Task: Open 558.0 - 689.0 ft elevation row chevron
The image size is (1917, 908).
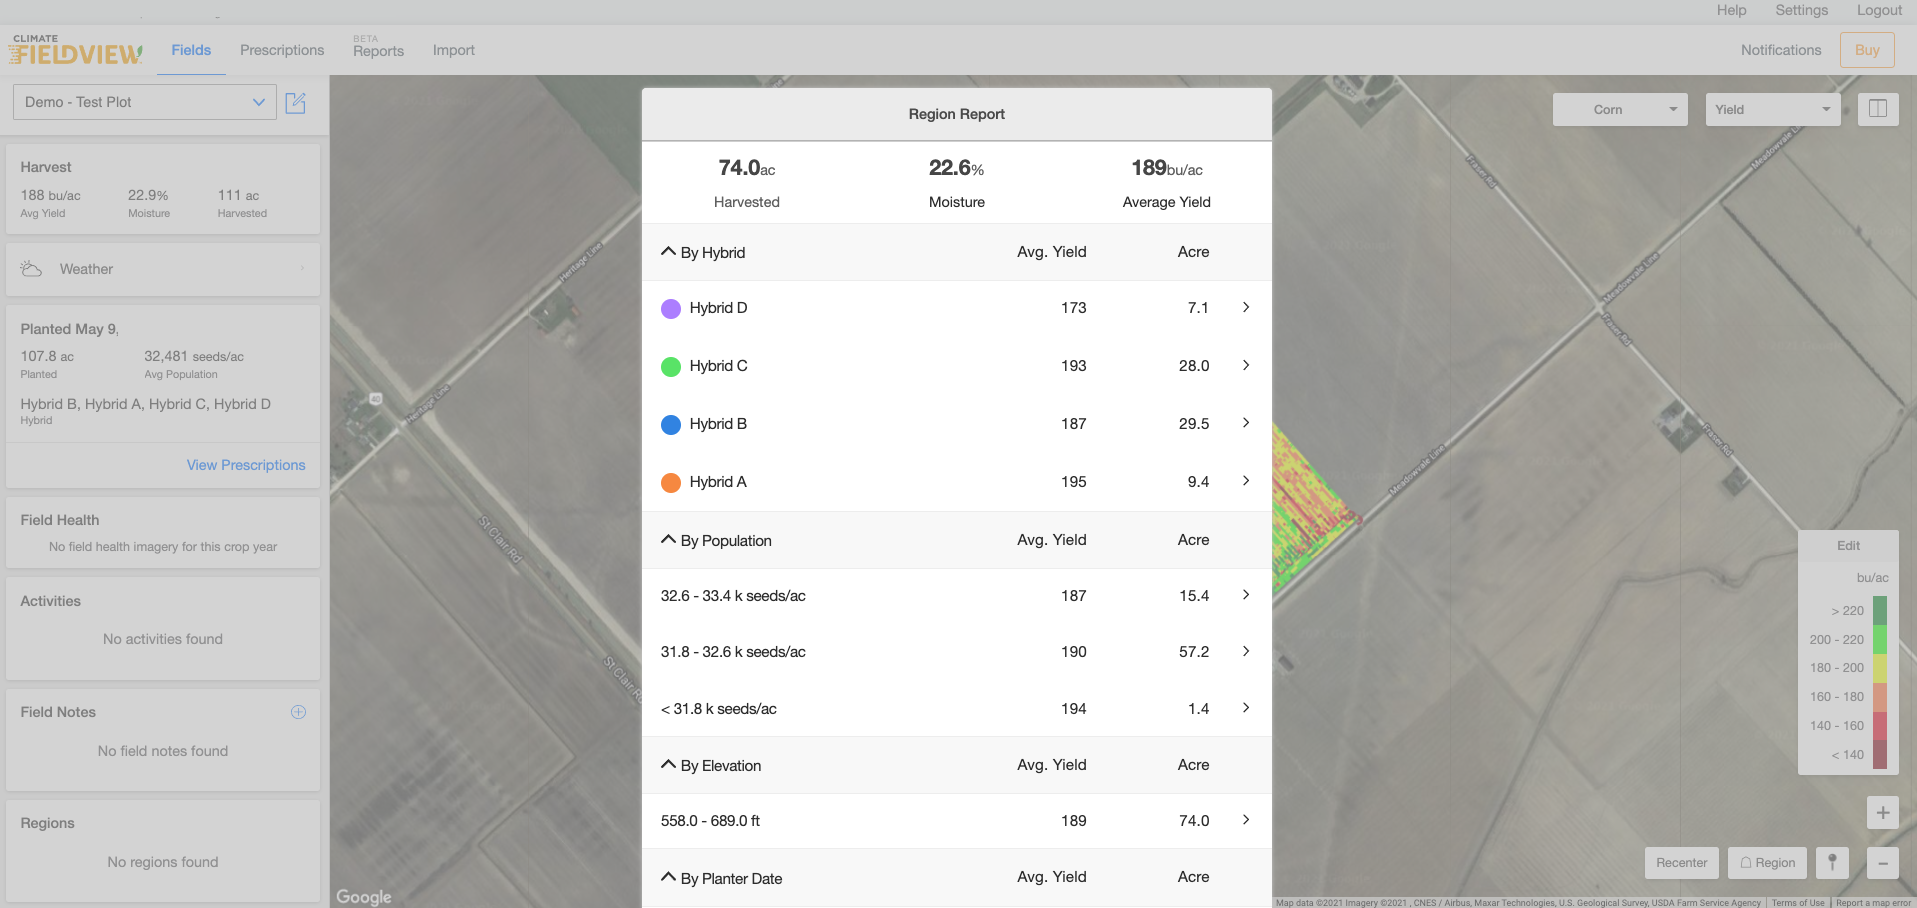Action: [x=1246, y=820]
